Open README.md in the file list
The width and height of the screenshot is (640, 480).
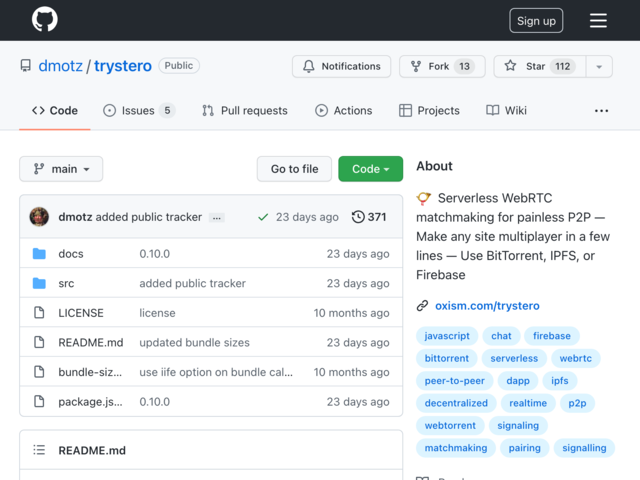91,342
